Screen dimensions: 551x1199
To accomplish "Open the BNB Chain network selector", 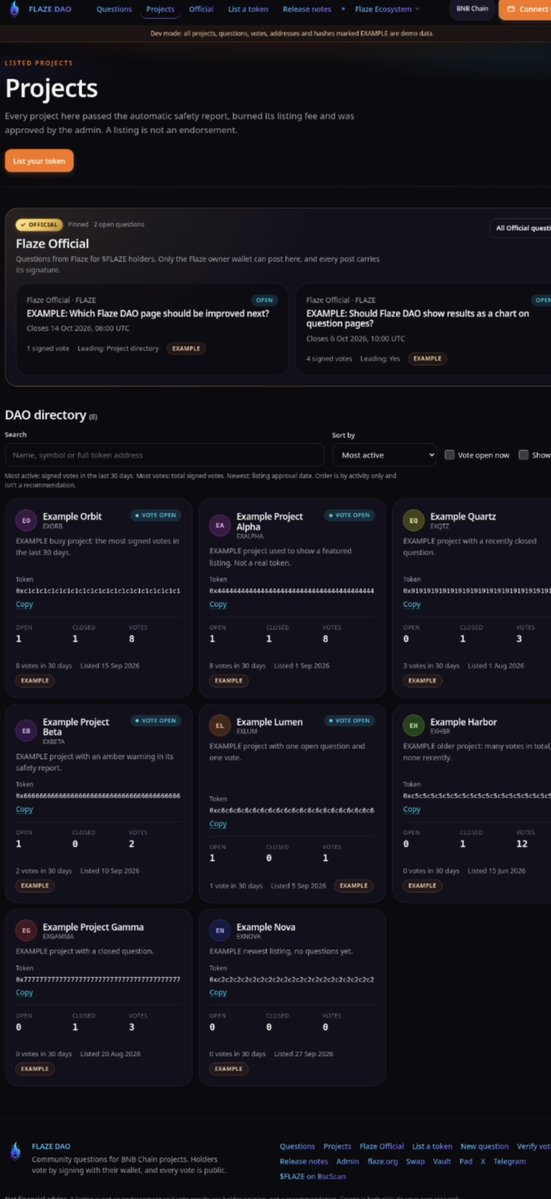I will [472, 9].
